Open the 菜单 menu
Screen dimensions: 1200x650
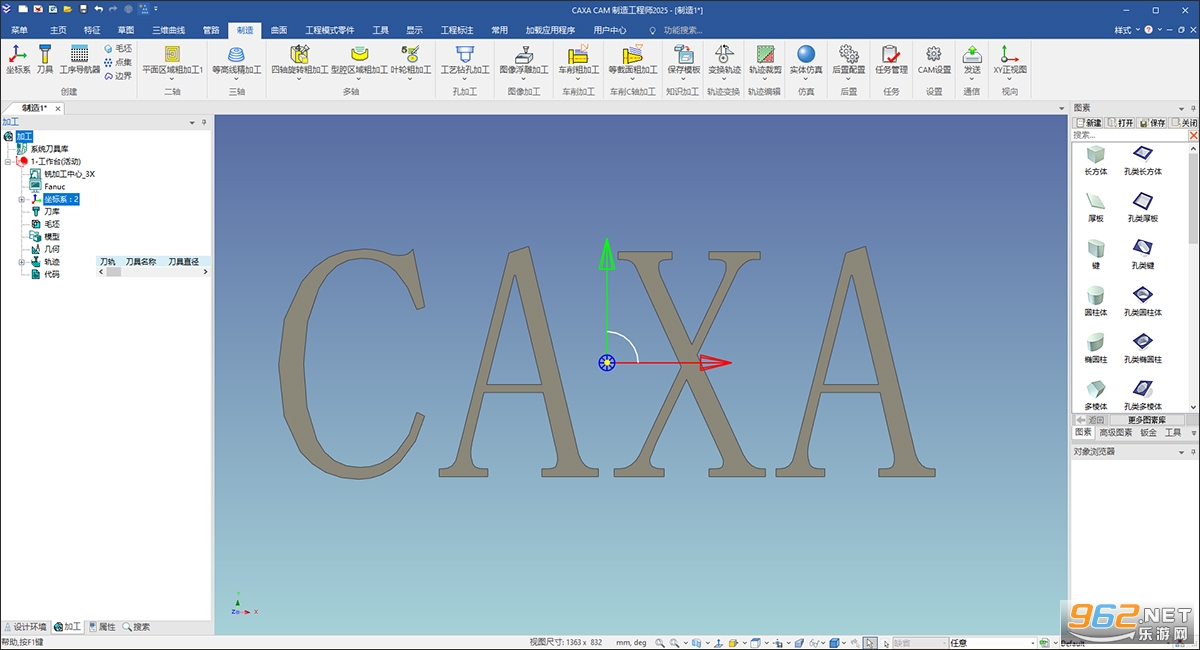[19, 30]
